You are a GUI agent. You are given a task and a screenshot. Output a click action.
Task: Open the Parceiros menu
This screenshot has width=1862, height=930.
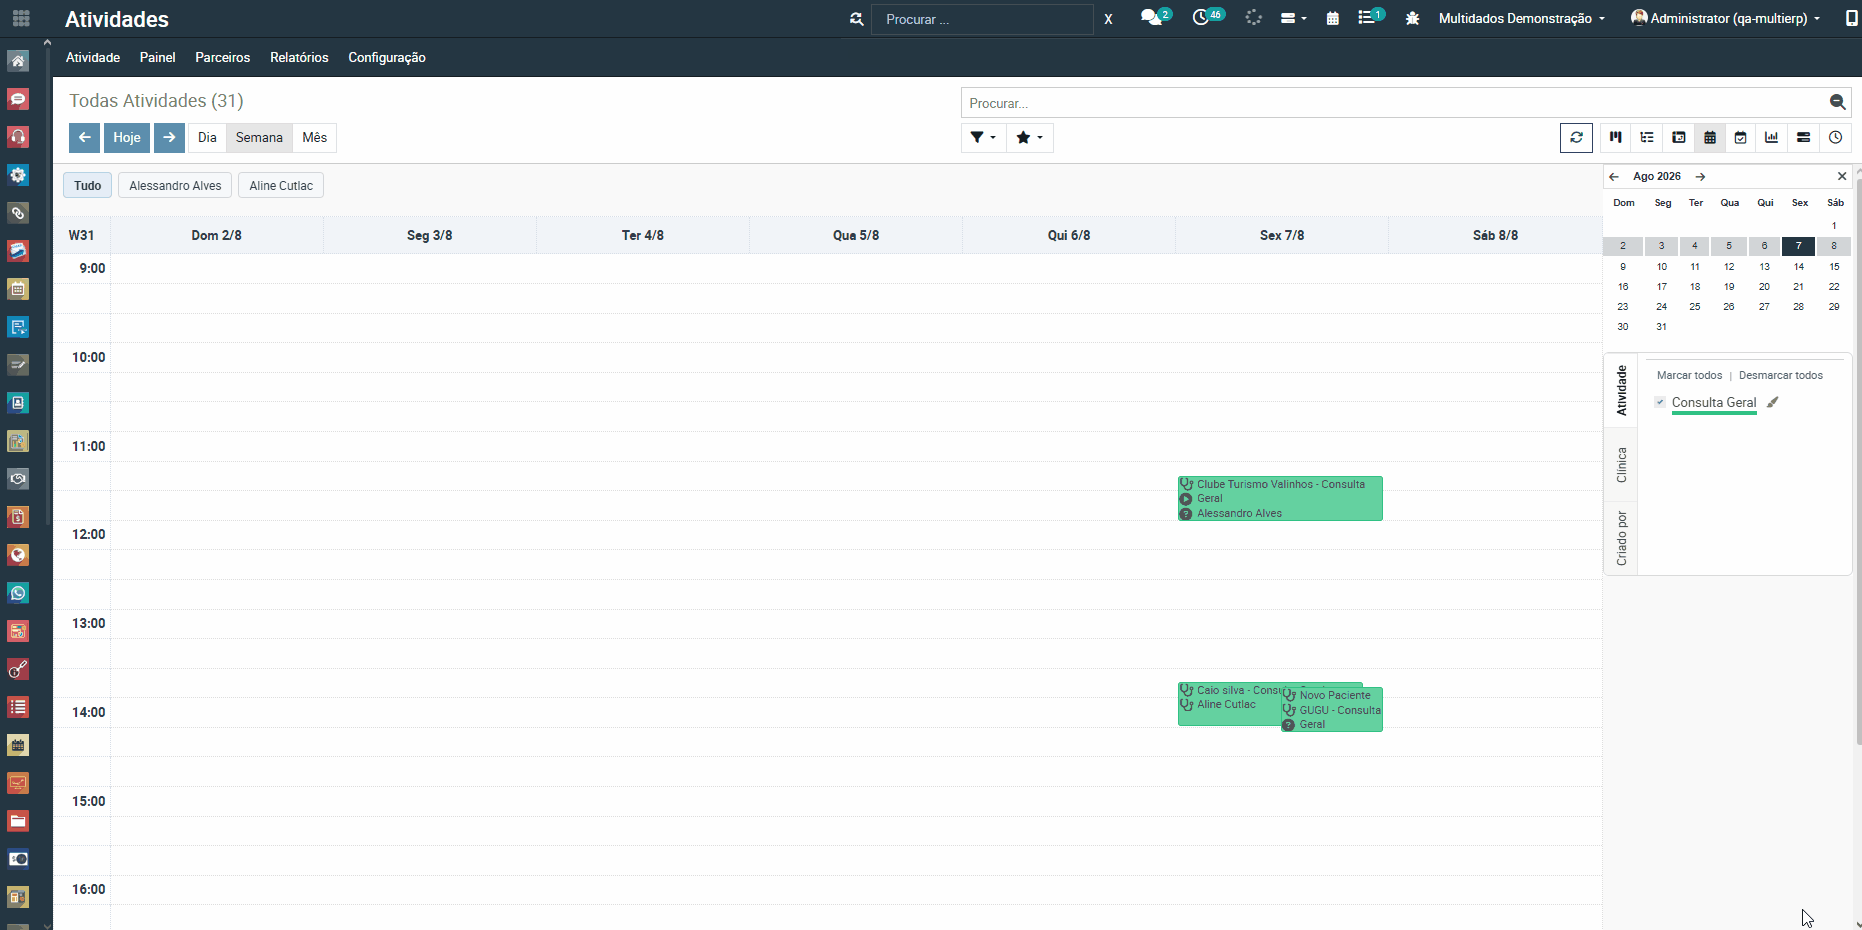223,58
